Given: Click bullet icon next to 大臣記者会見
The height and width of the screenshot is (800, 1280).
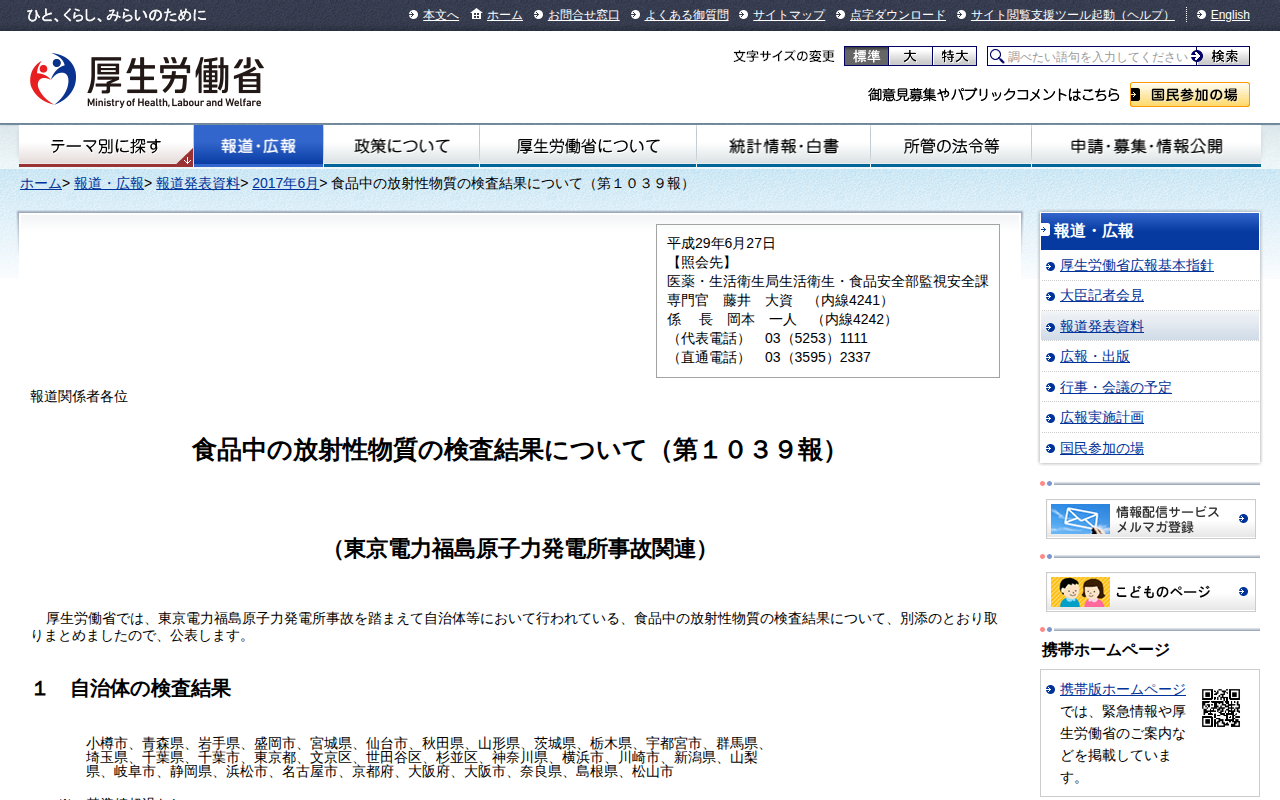Looking at the screenshot, I should [x=1050, y=297].
